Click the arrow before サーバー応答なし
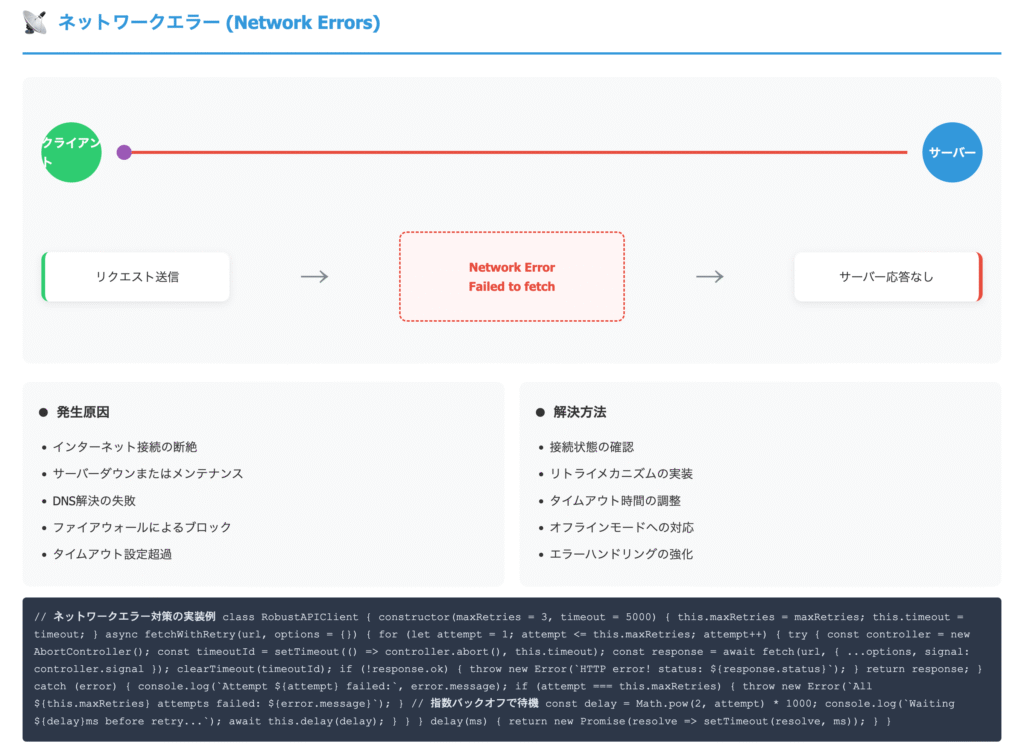The image size is (1024, 748). point(710,277)
